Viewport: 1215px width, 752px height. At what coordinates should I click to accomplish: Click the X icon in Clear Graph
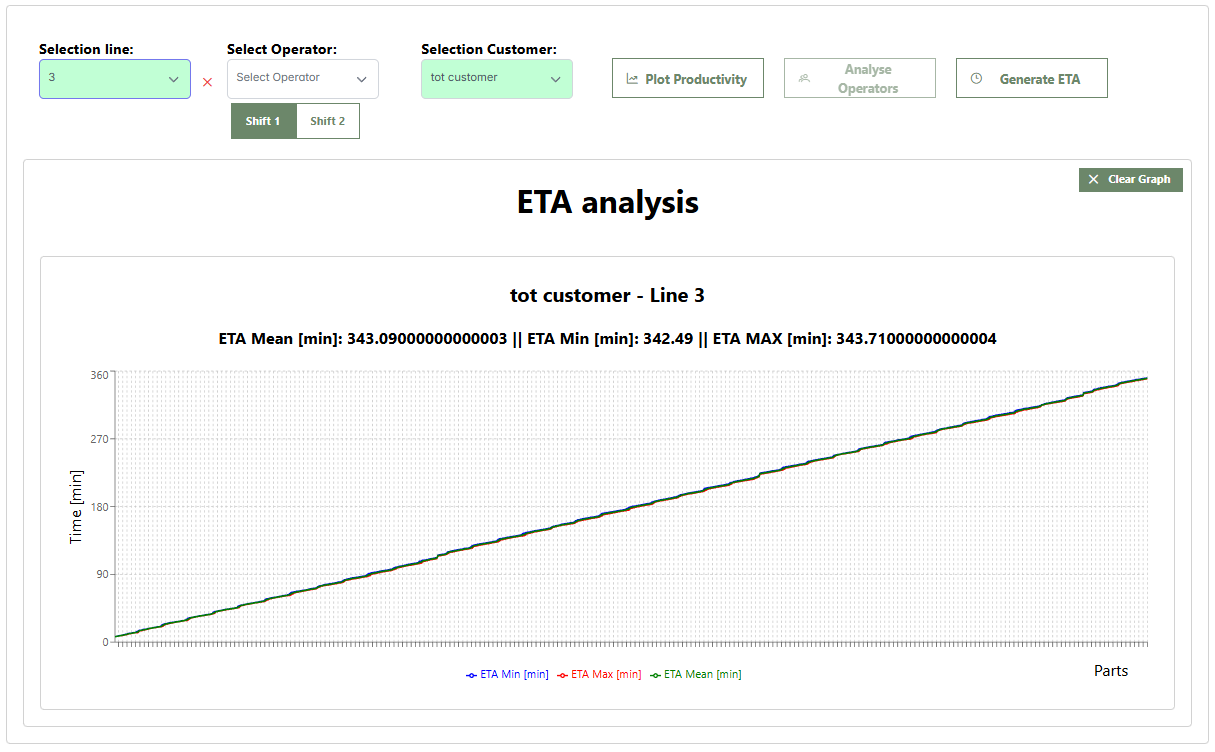[1093, 180]
